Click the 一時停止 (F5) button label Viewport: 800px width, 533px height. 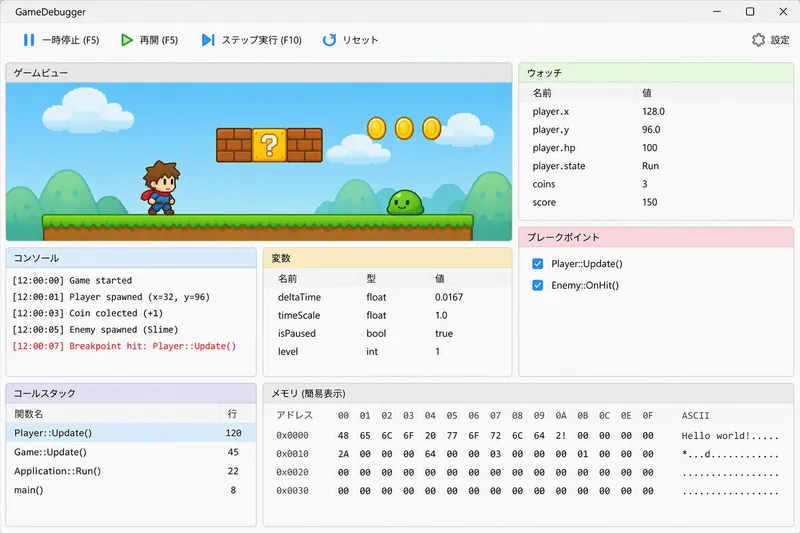pyautogui.click(x=71, y=40)
